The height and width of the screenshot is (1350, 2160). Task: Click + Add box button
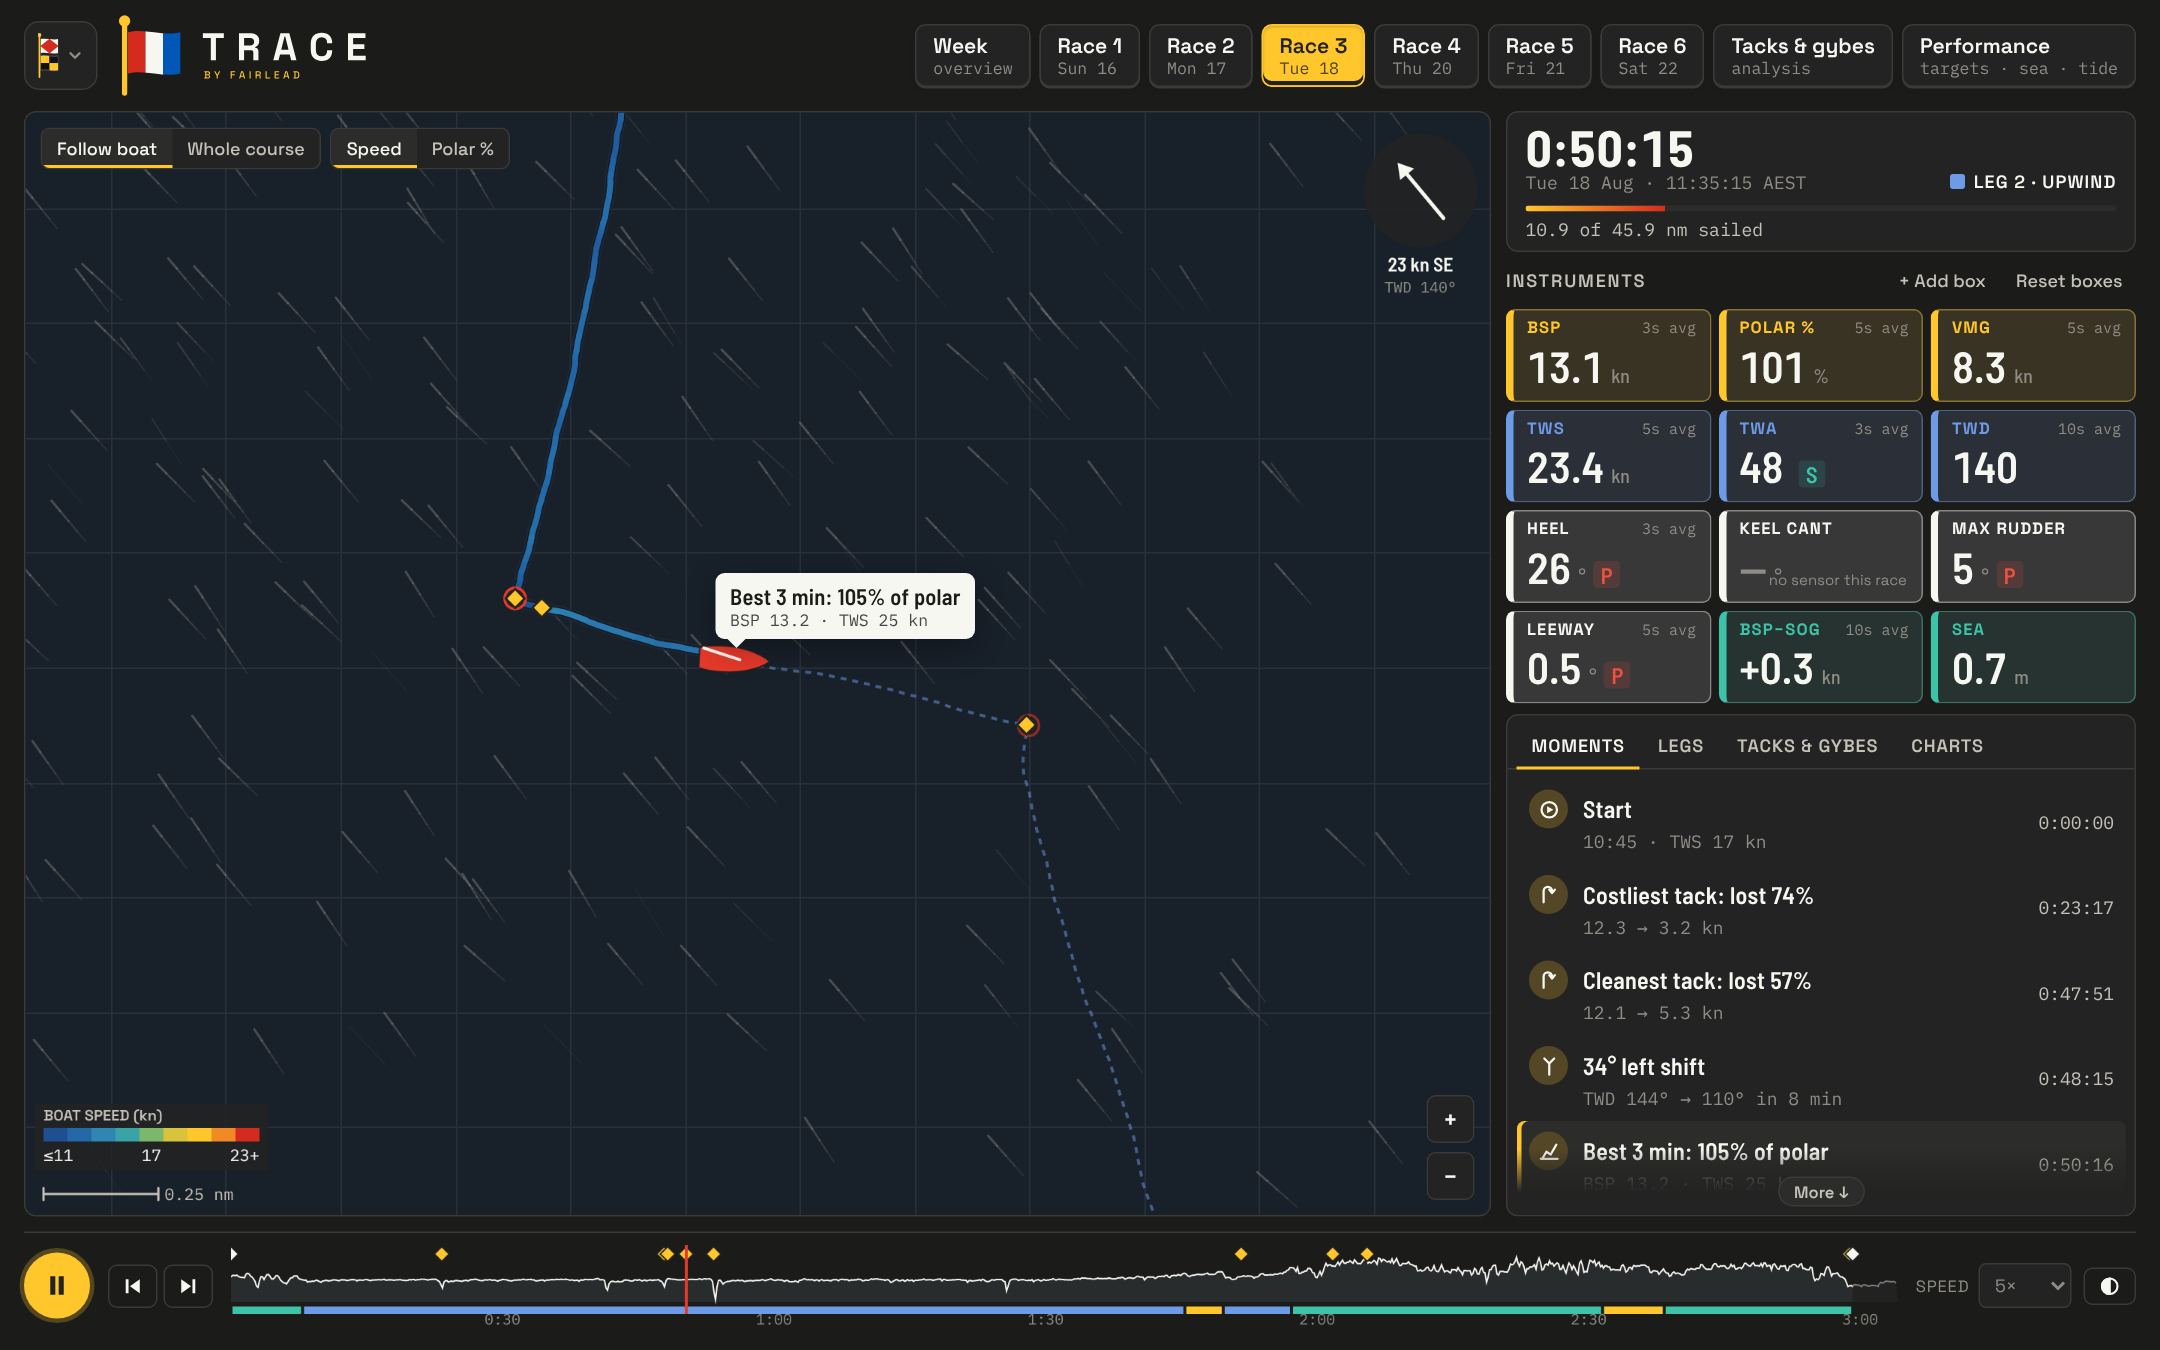click(1942, 281)
